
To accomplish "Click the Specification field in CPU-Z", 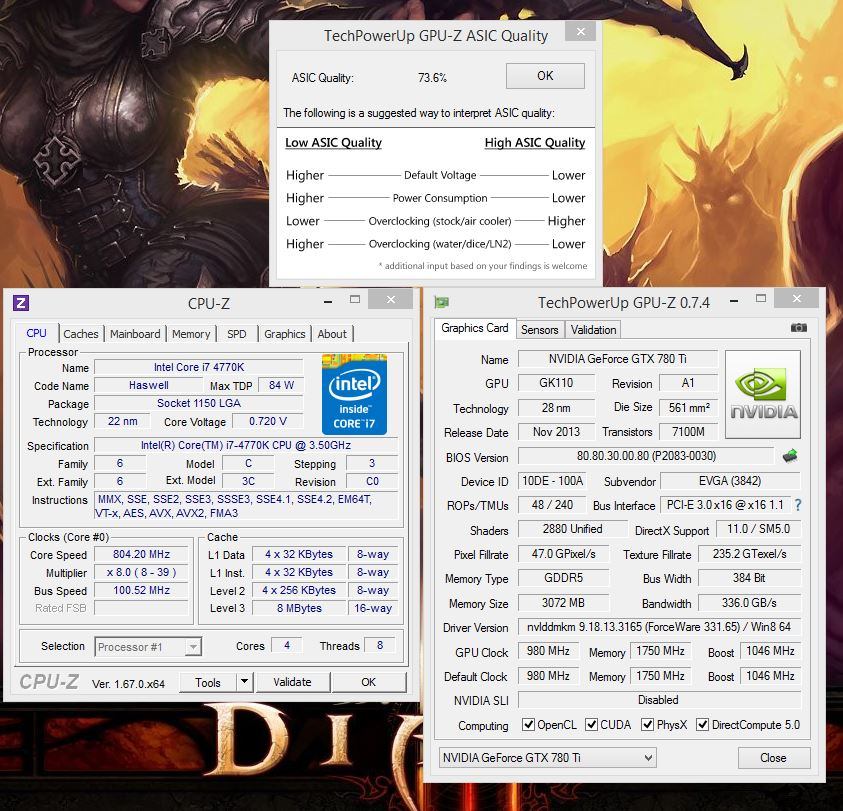I will pyautogui.click(x=246, y=445).
